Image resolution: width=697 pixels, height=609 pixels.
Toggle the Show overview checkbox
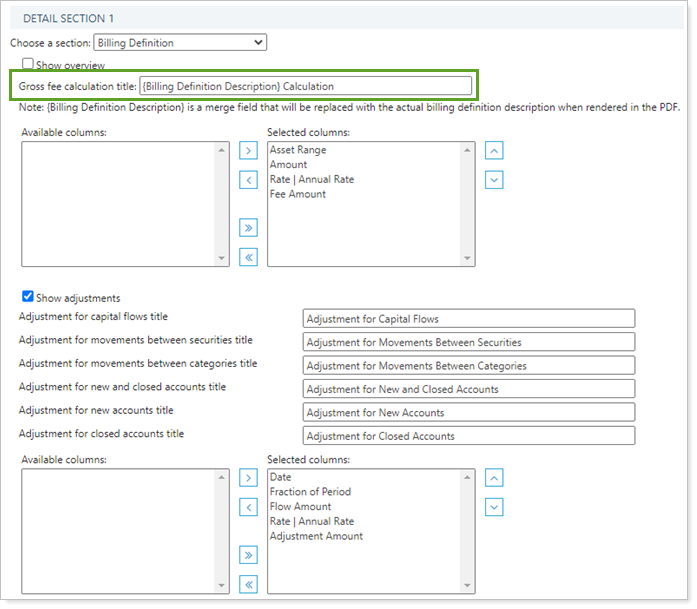(x=28, y=65)
